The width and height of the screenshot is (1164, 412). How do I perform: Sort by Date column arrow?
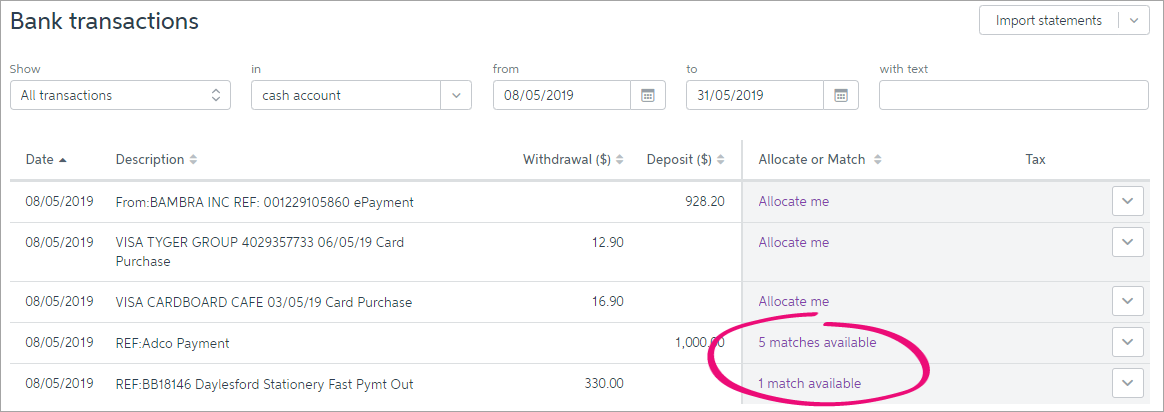[x=63, y=160]
